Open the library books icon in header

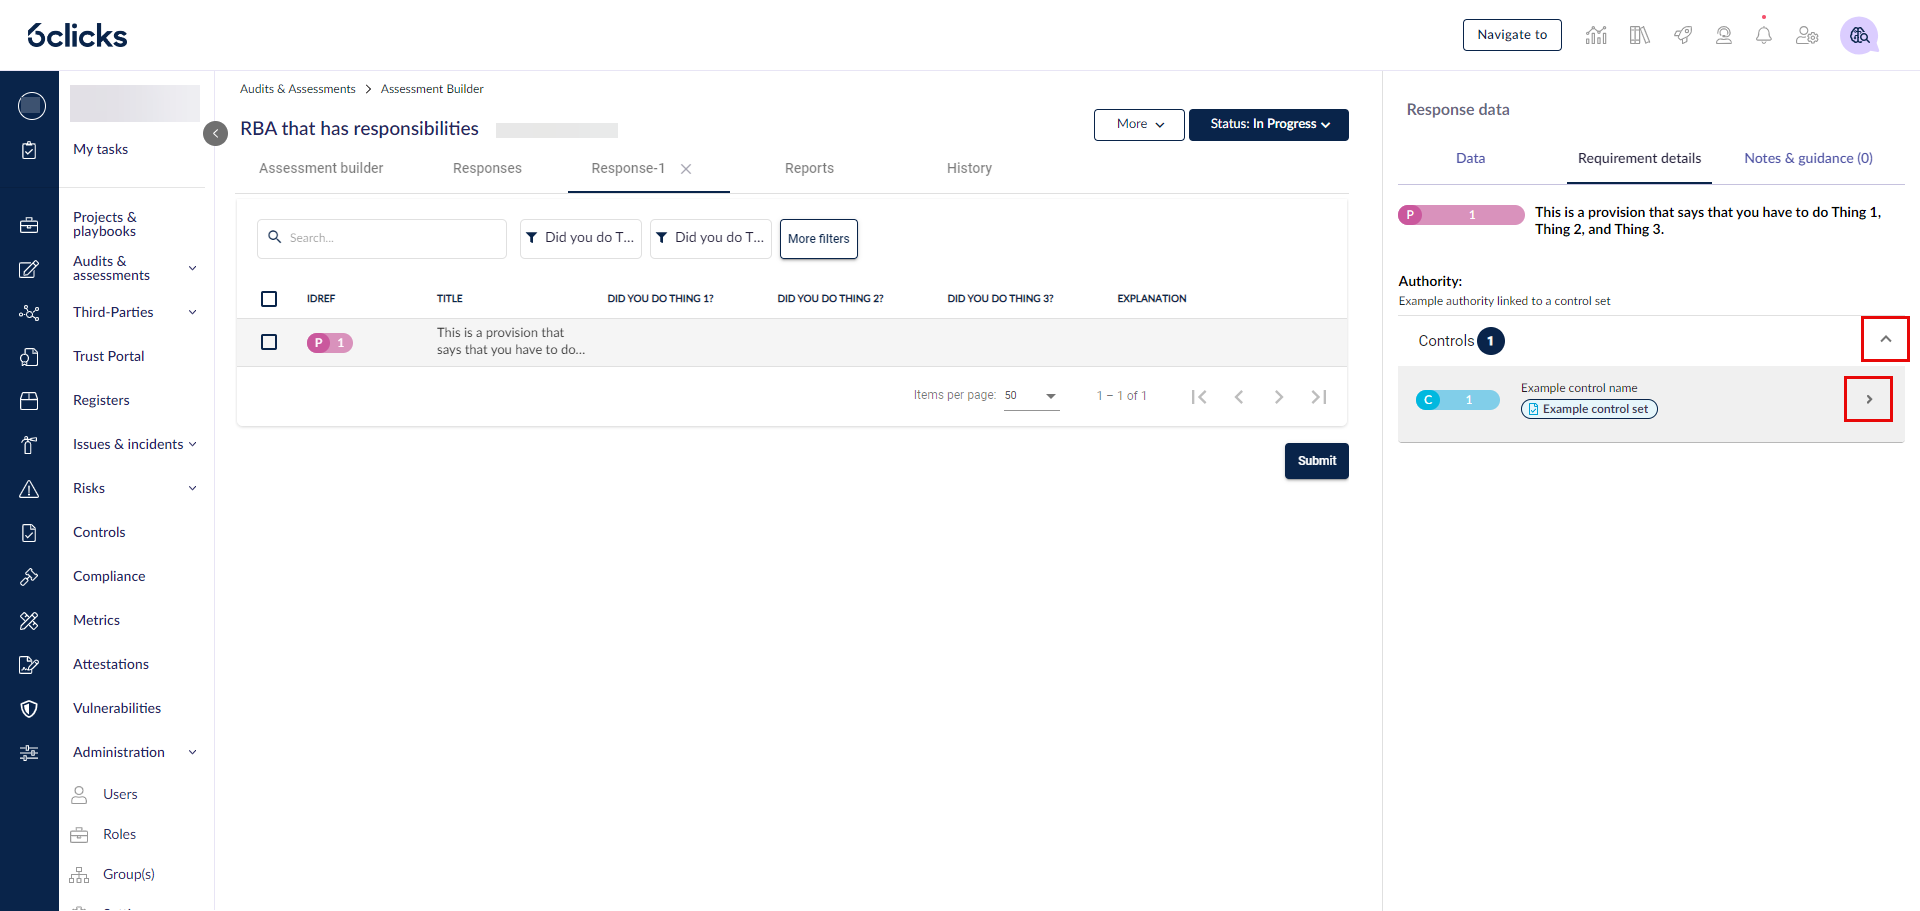pyautogui.click(x=1639, y=36)
